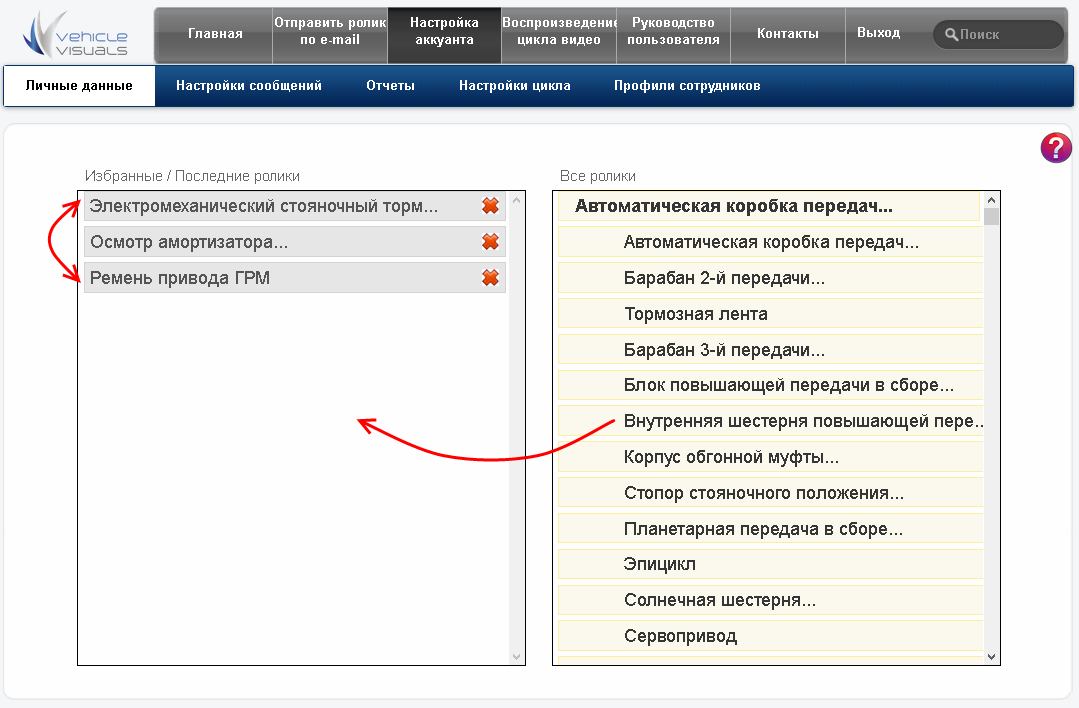Image resolution: width=1079 pixels, height=708 pixels.
Task: Select Блок повышающей передачи в сборе
Action: (x=771, y=385)
